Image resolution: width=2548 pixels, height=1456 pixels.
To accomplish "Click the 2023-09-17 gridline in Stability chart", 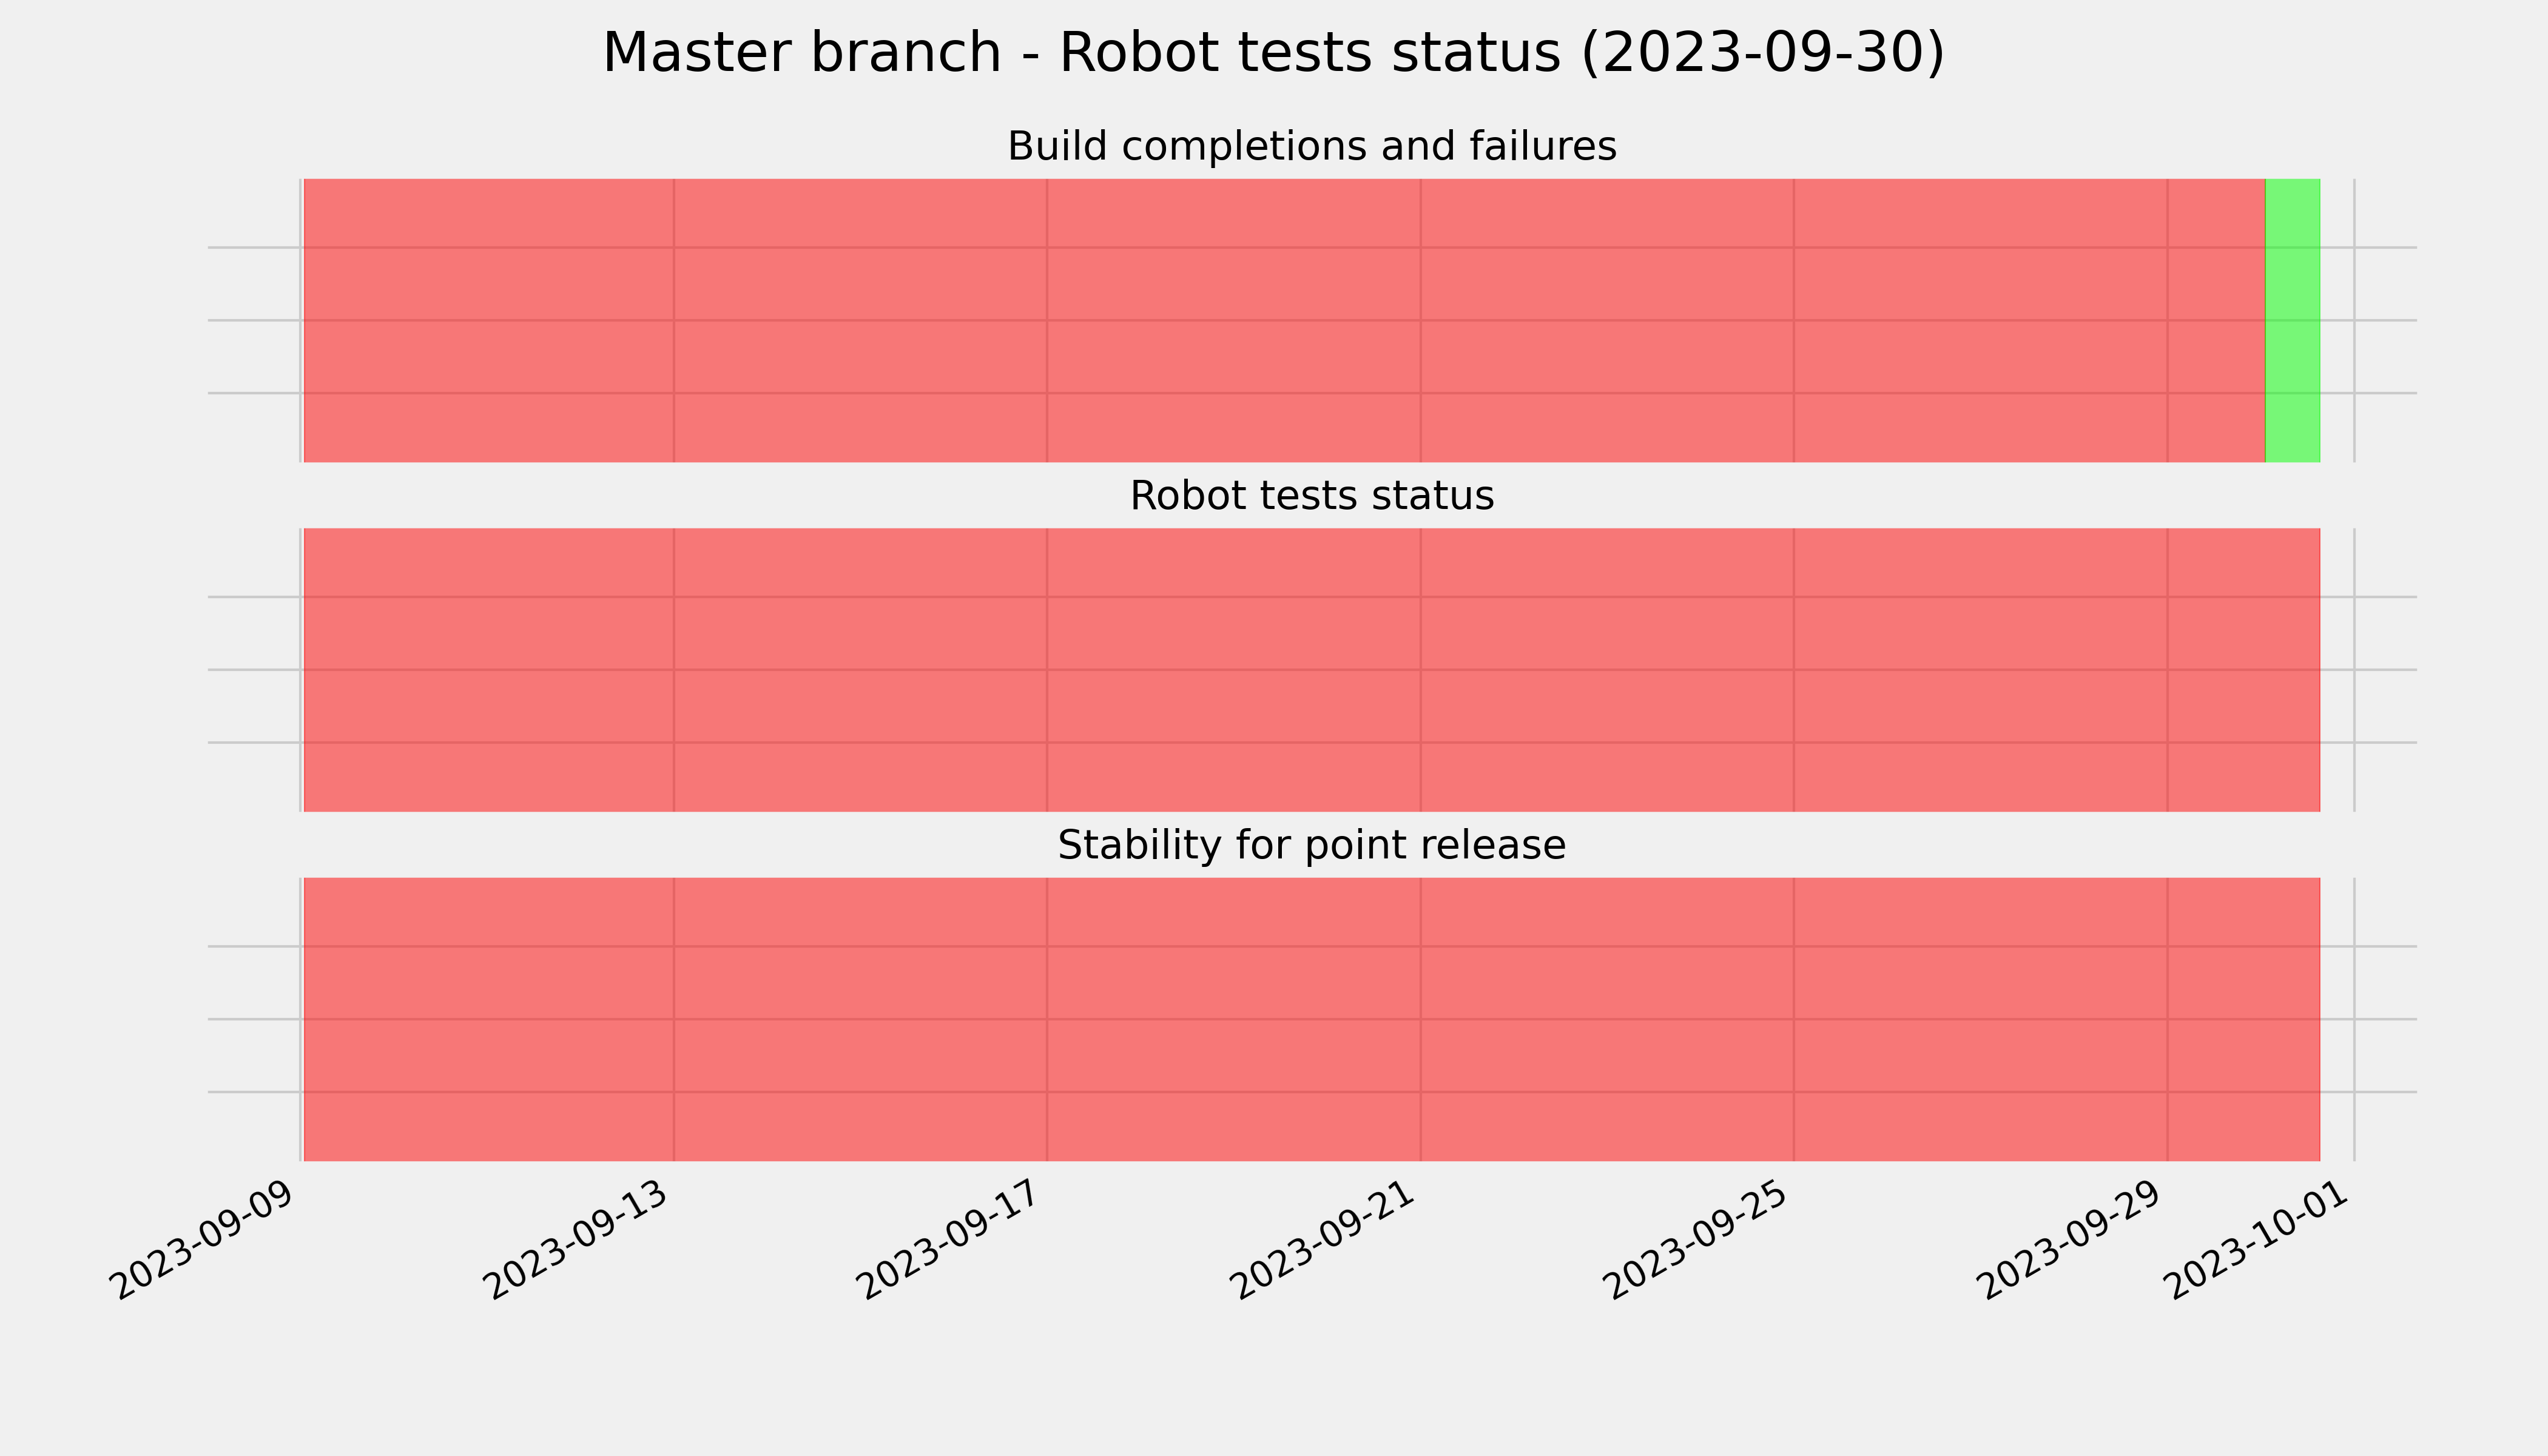I will tap(1047, 1019).
